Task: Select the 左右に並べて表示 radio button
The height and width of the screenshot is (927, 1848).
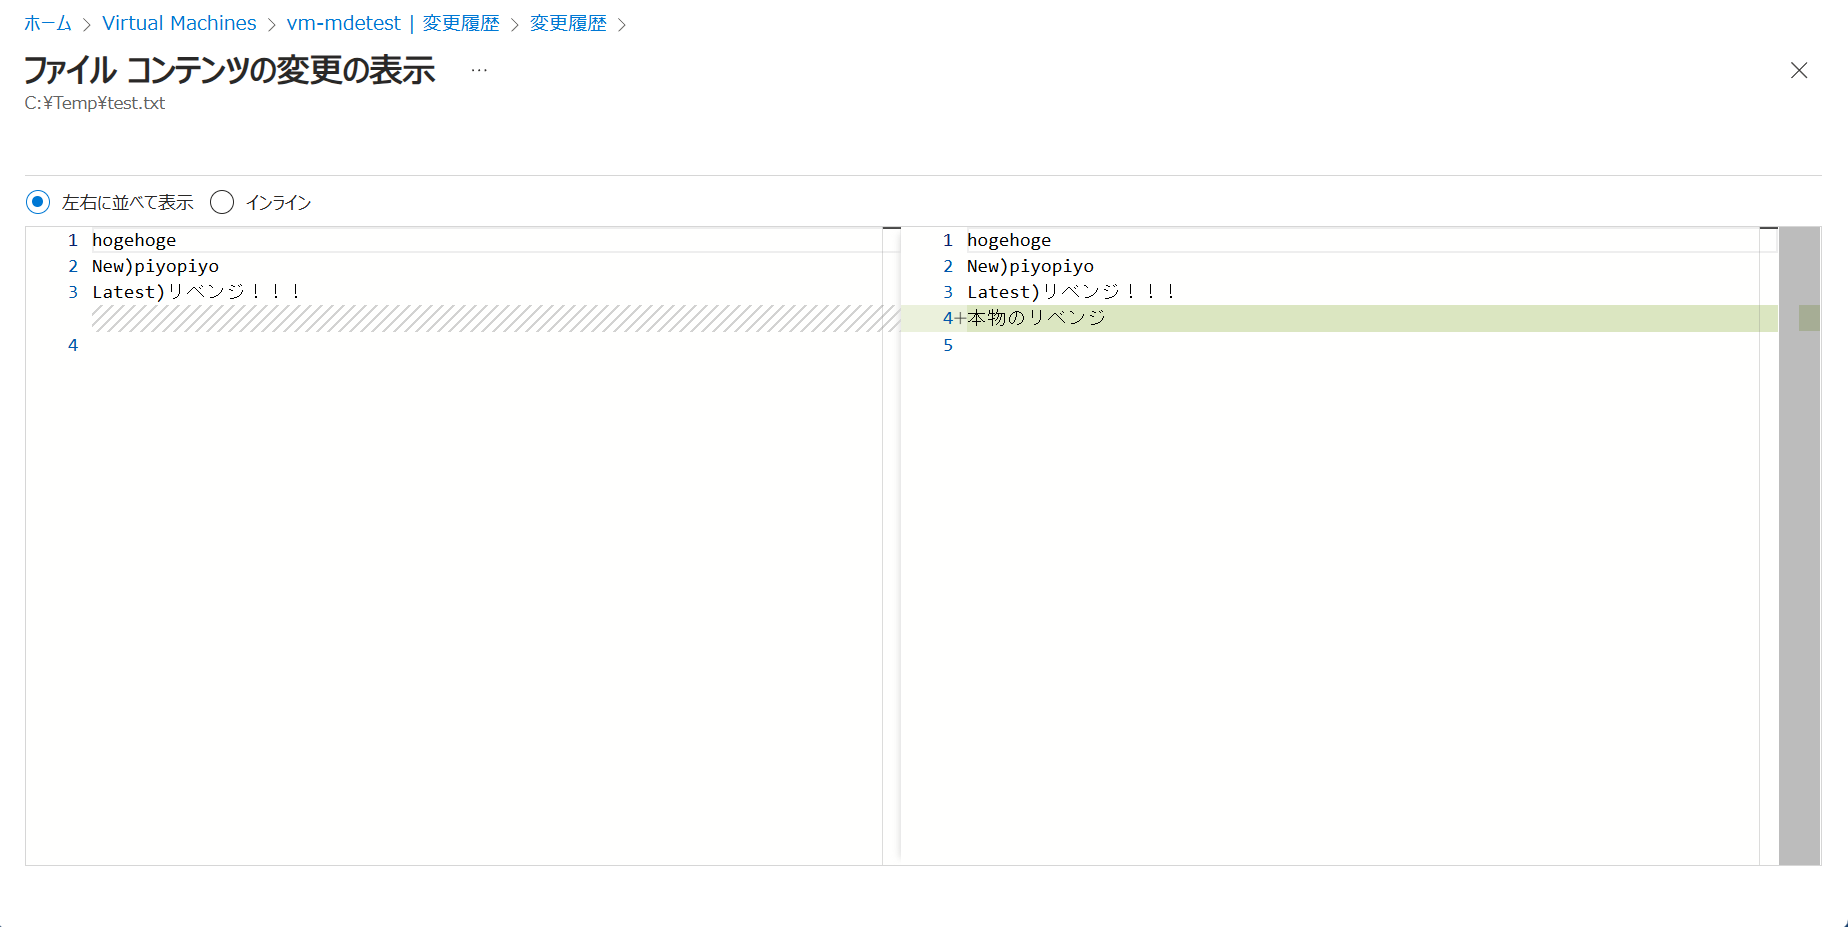Action: (38, 202)
